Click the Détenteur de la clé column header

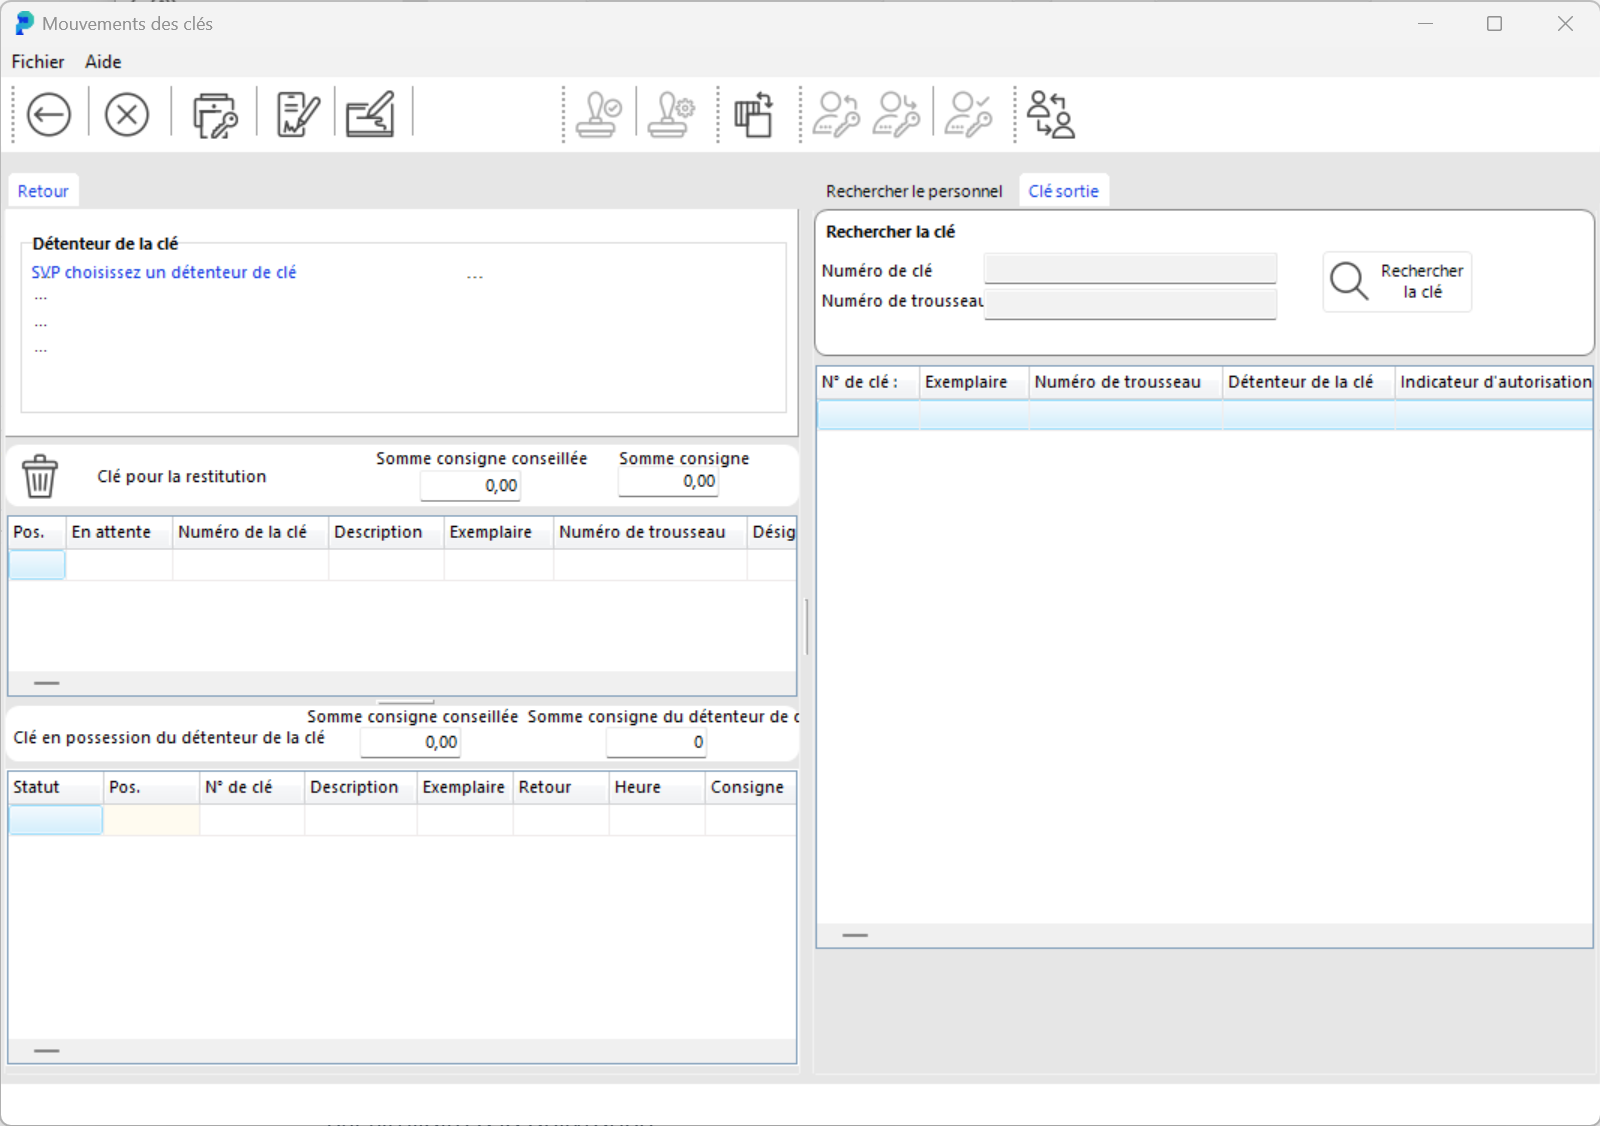(x=1300, y=382)
